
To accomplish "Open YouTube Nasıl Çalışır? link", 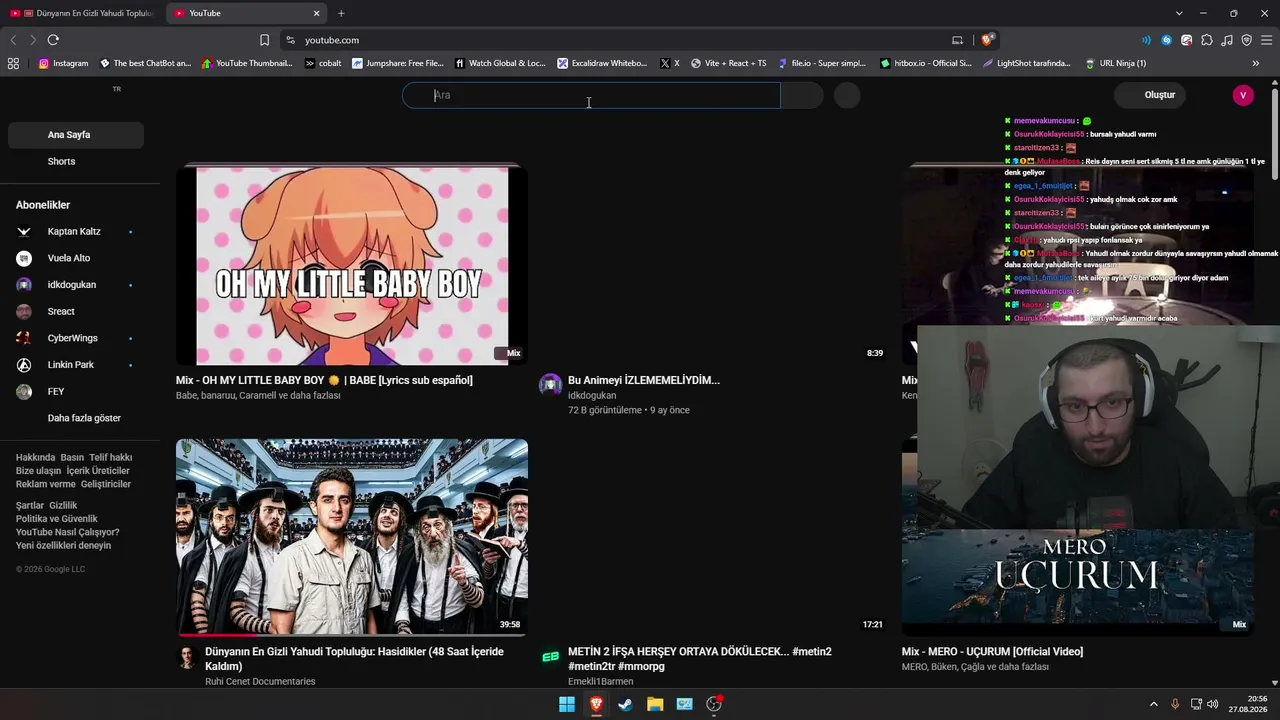I will pyautogui.click(x=67, y=532).
